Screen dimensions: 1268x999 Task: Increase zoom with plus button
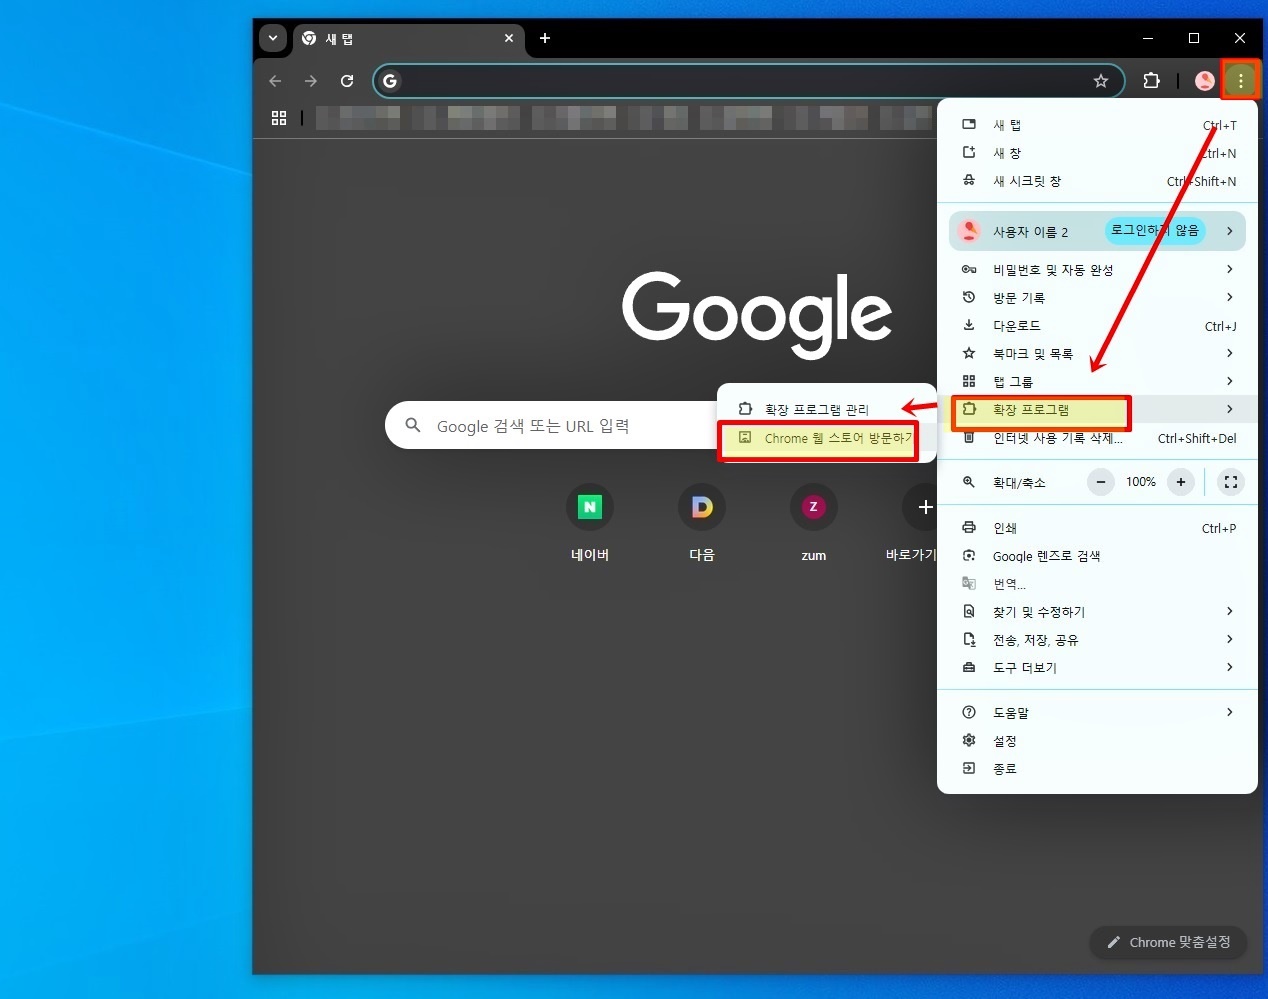1181,482
